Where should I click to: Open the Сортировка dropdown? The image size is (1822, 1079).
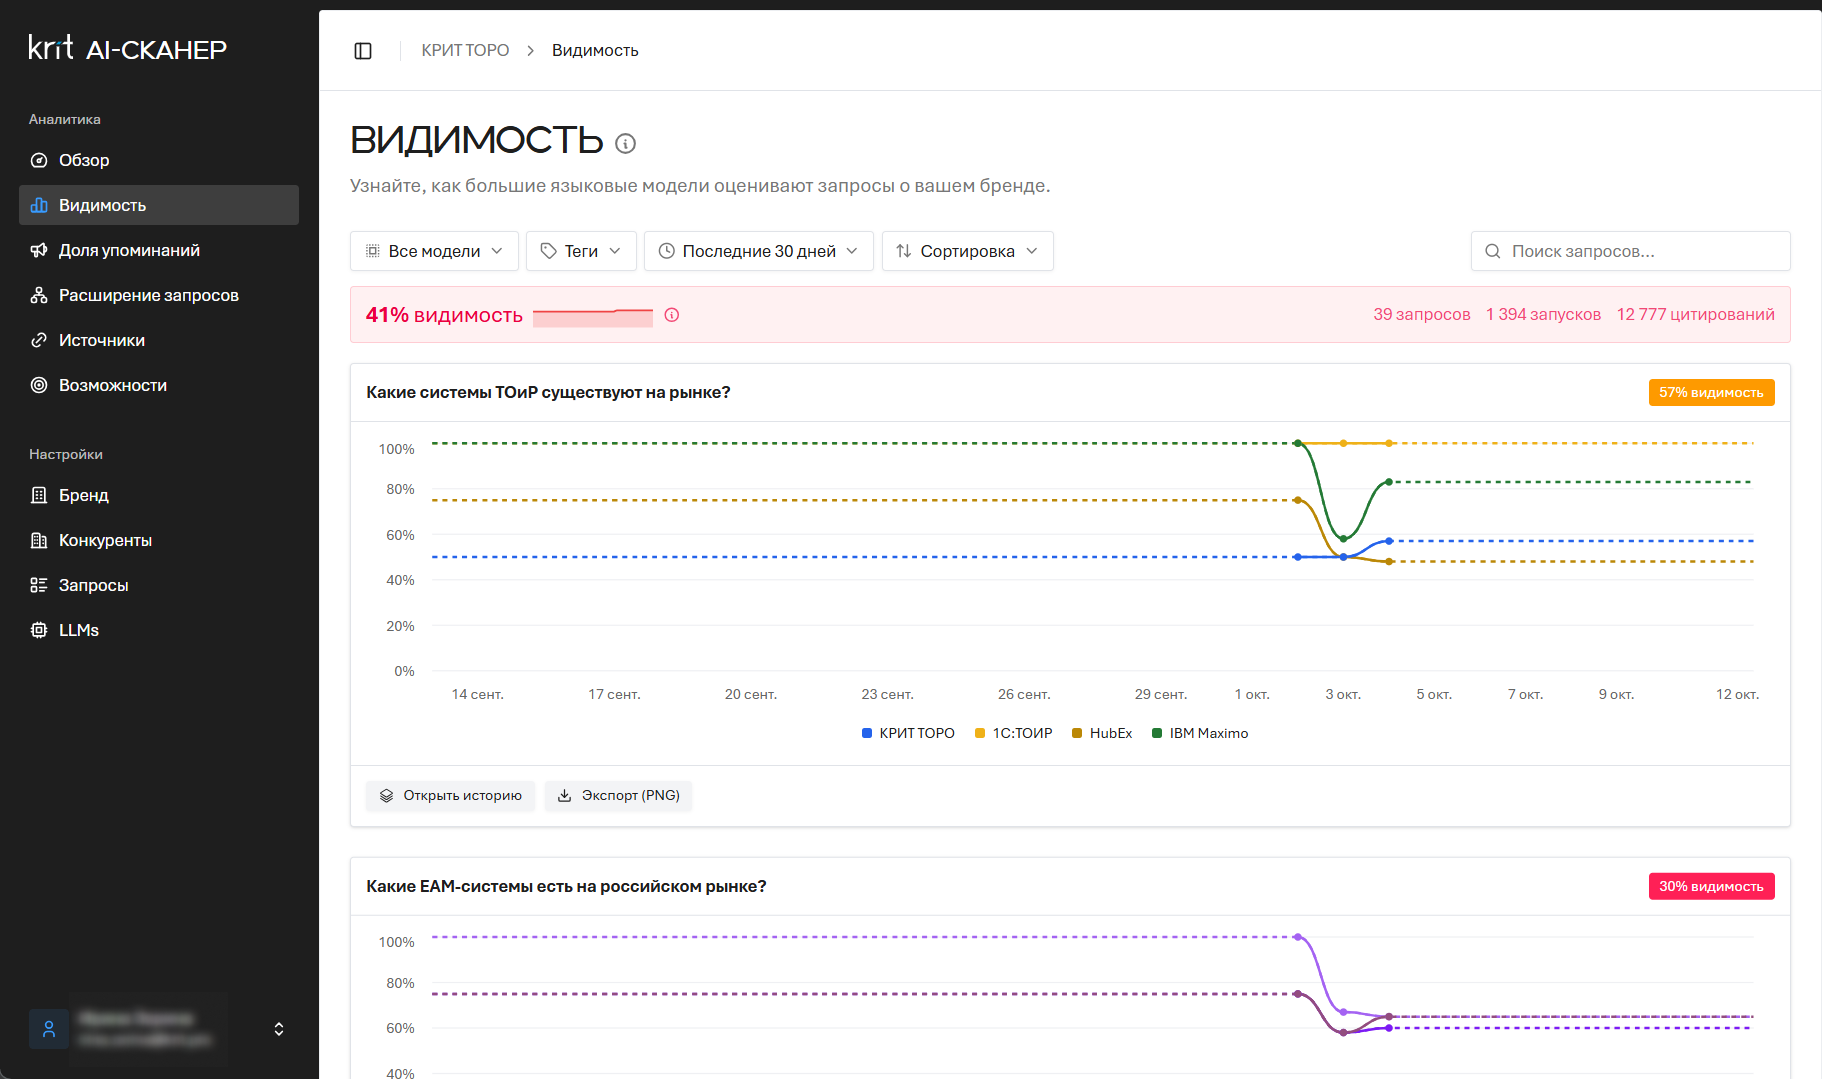[968, 251]
